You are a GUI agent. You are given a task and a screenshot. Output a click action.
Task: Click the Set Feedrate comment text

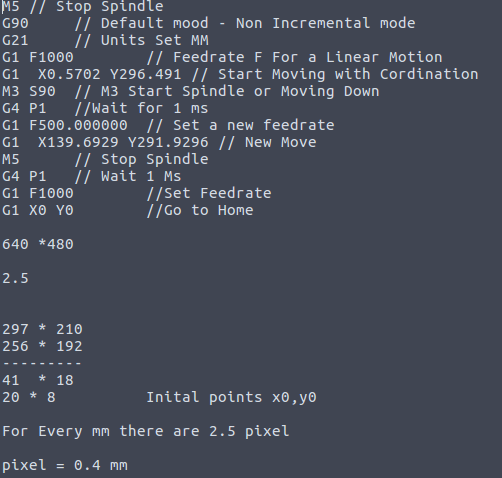[209, 193]
